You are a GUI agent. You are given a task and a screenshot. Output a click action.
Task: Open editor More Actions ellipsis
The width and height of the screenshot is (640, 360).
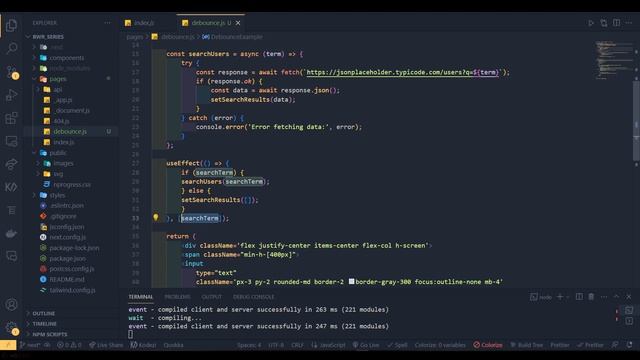(x=629, y=23)
